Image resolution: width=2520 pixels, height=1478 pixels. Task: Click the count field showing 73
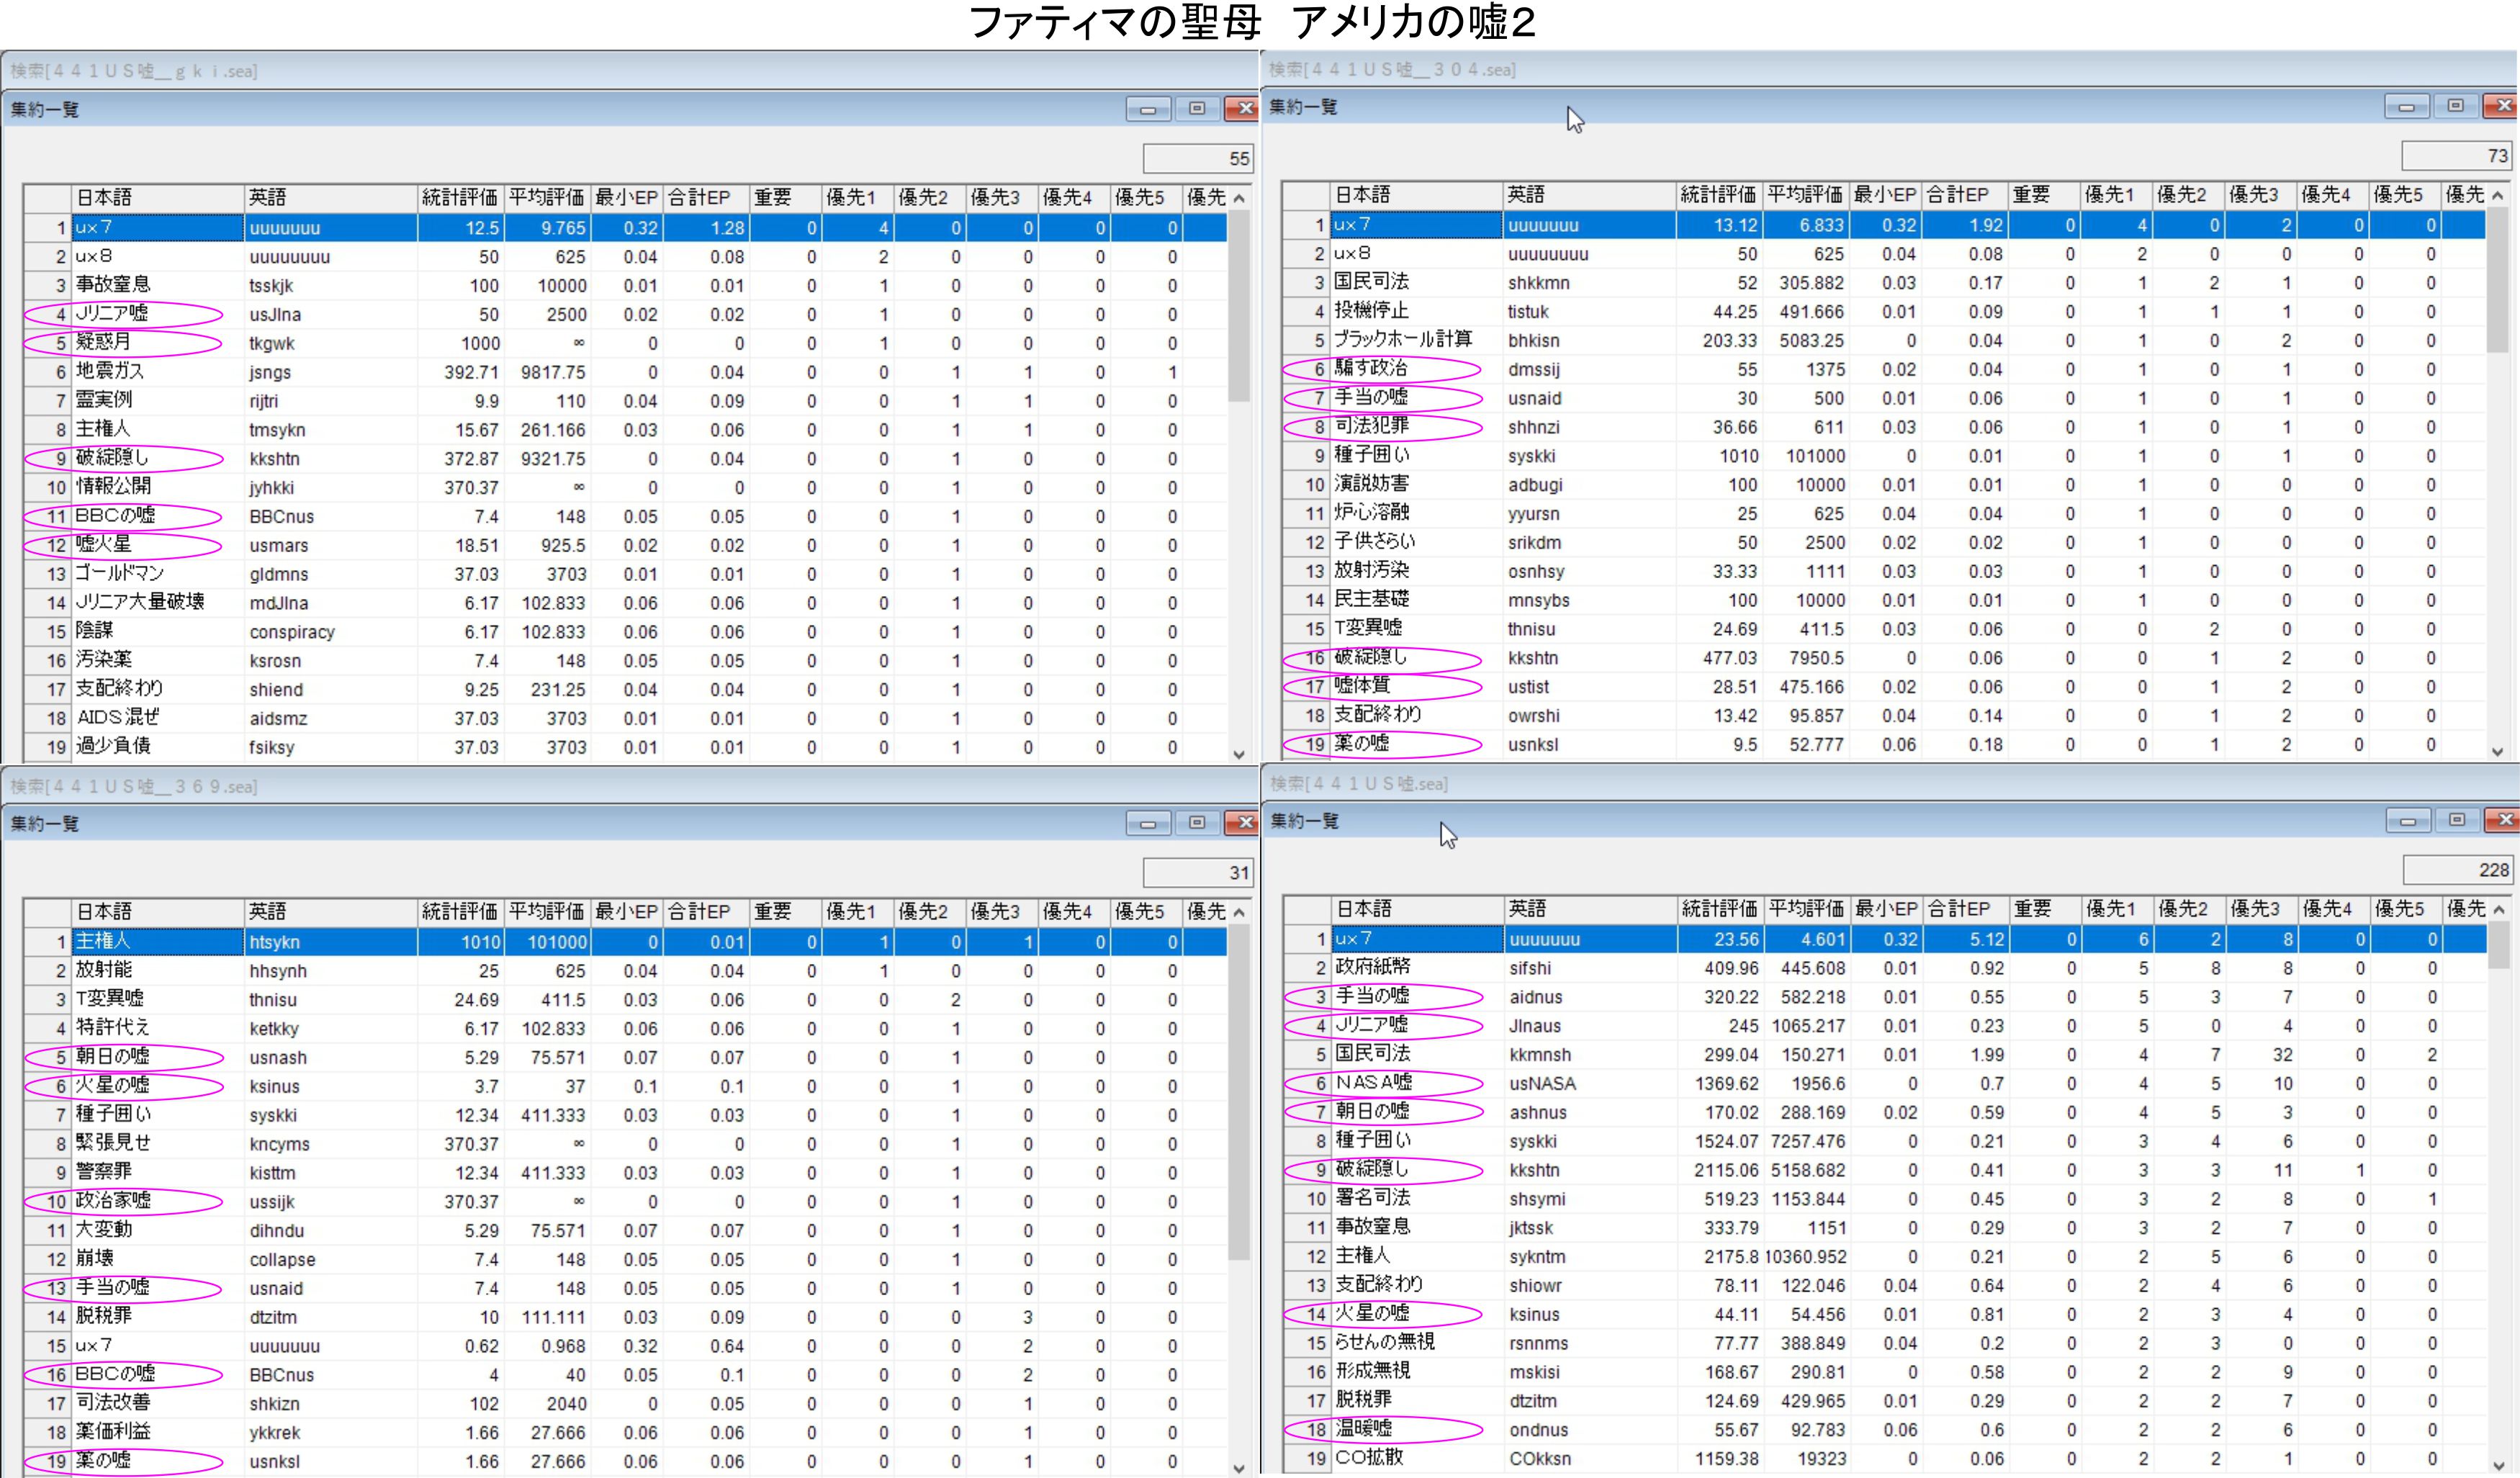pos(2456,156)
